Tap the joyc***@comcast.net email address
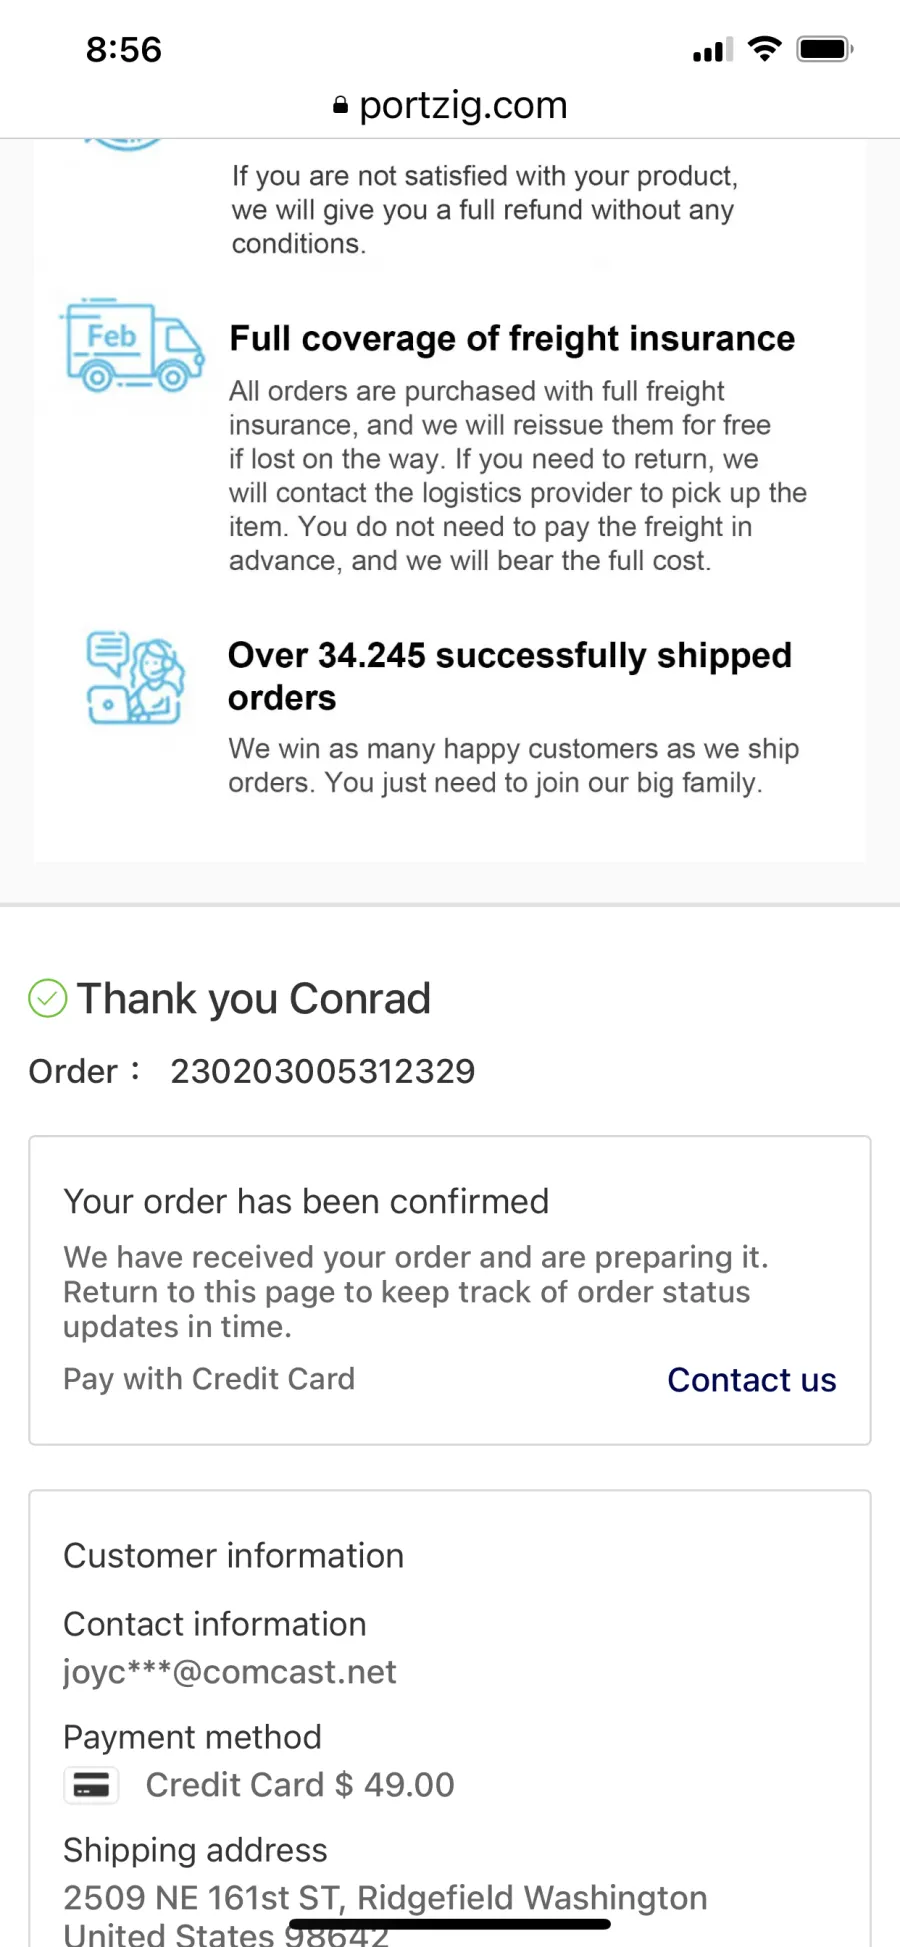The height and width of the screenshot is (1947, 900). tap(230, 1671)
